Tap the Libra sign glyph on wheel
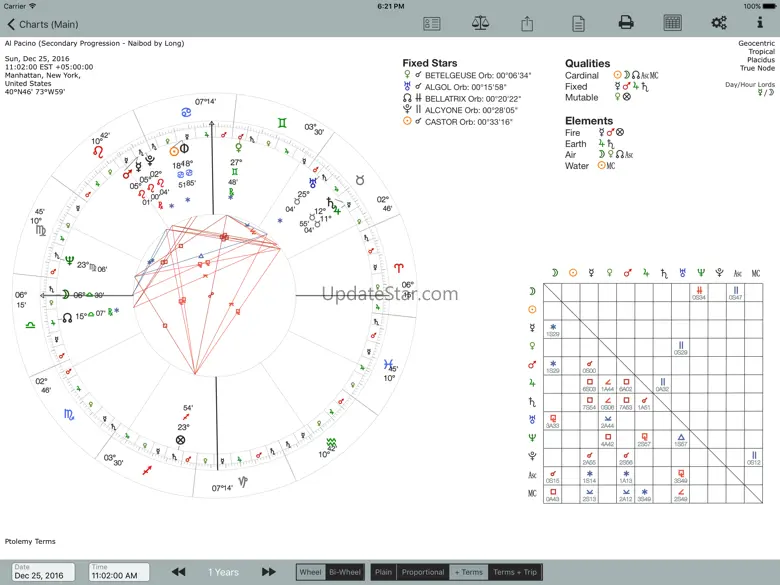Image resolution: width=780 pixels, height=585 pixels. click(30, 325)
